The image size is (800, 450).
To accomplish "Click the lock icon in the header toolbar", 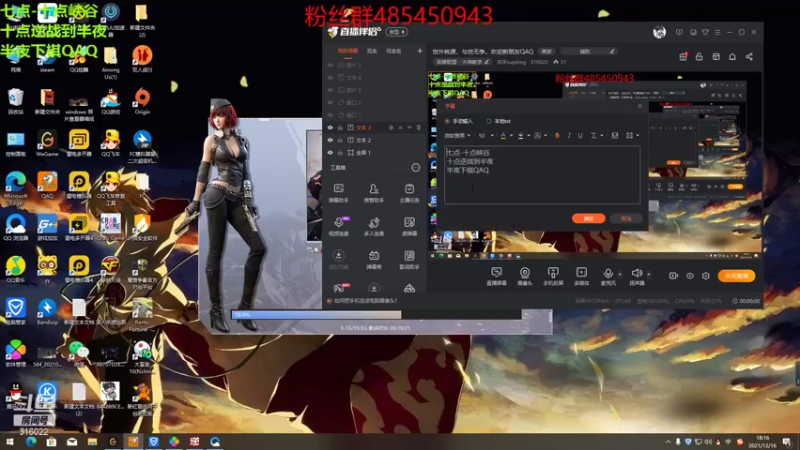I will click(x=699, y=57).
